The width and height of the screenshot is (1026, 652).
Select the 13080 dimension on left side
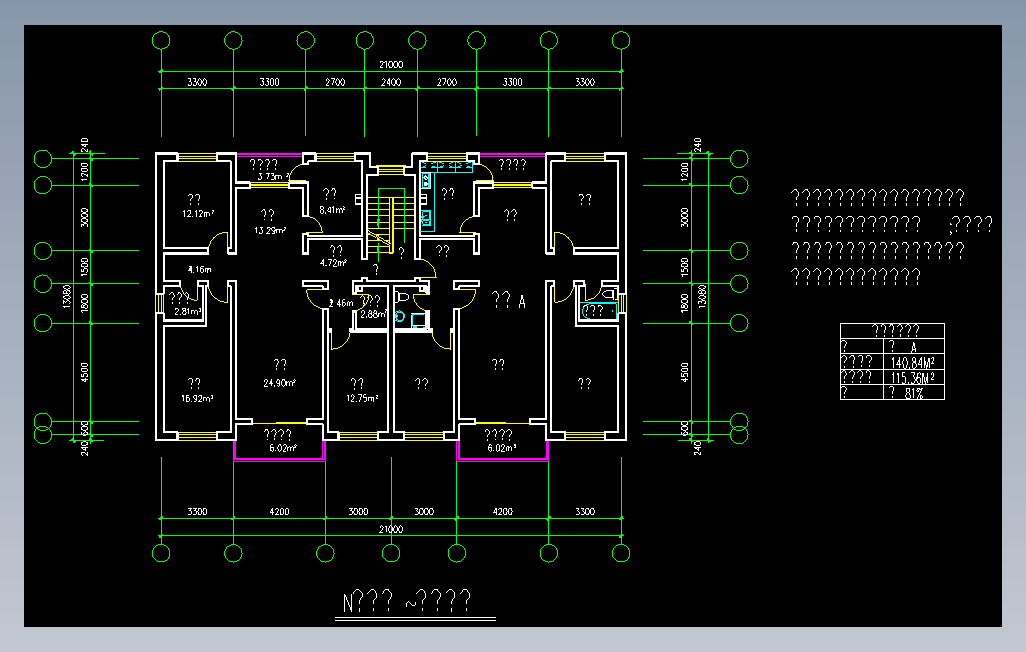[x=66, y=297]
